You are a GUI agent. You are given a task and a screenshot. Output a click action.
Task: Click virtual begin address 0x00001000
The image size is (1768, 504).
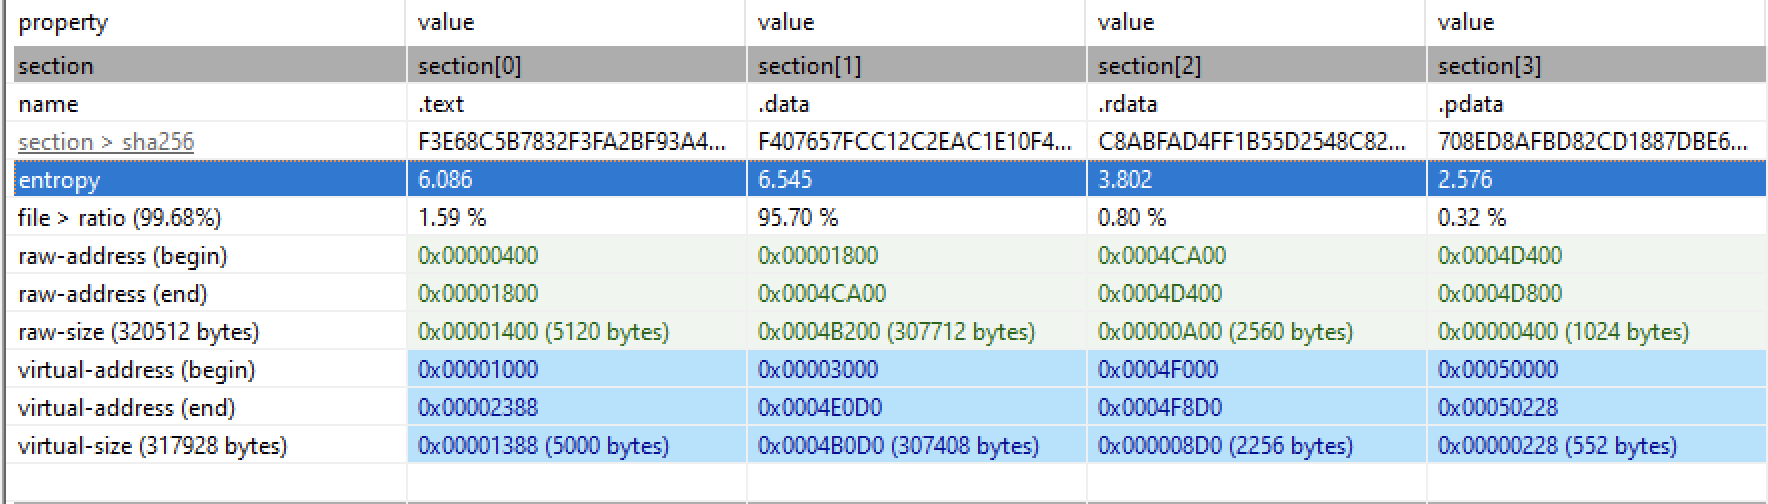point(478,370)
